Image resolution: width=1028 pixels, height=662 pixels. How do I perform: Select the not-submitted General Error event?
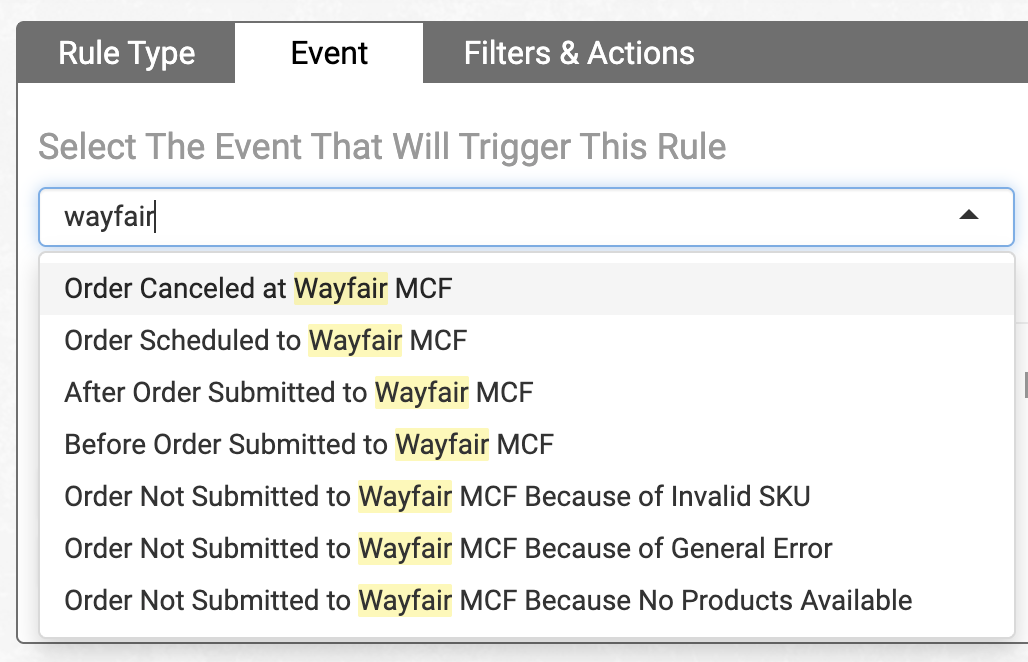click(448, 548)
